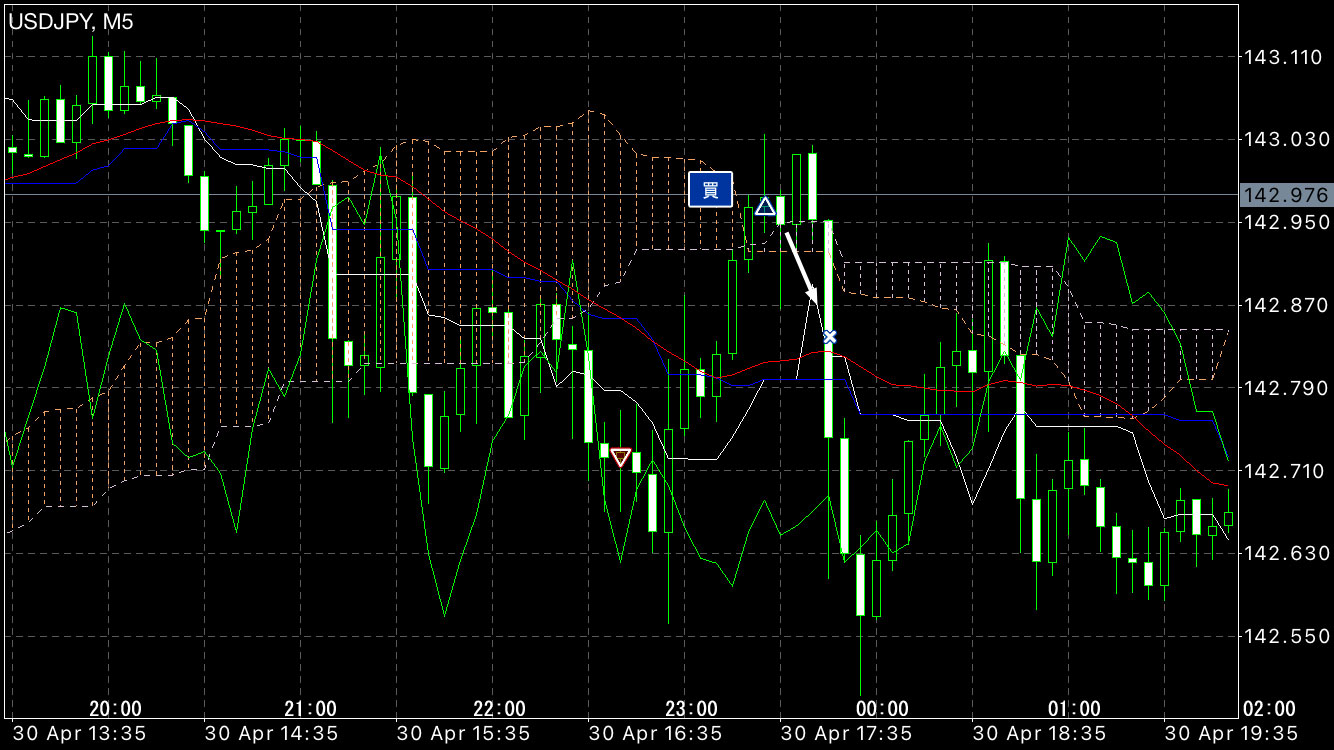Click the 142.790 price axis label
1334x750 pixels.
click(1284, 387)
